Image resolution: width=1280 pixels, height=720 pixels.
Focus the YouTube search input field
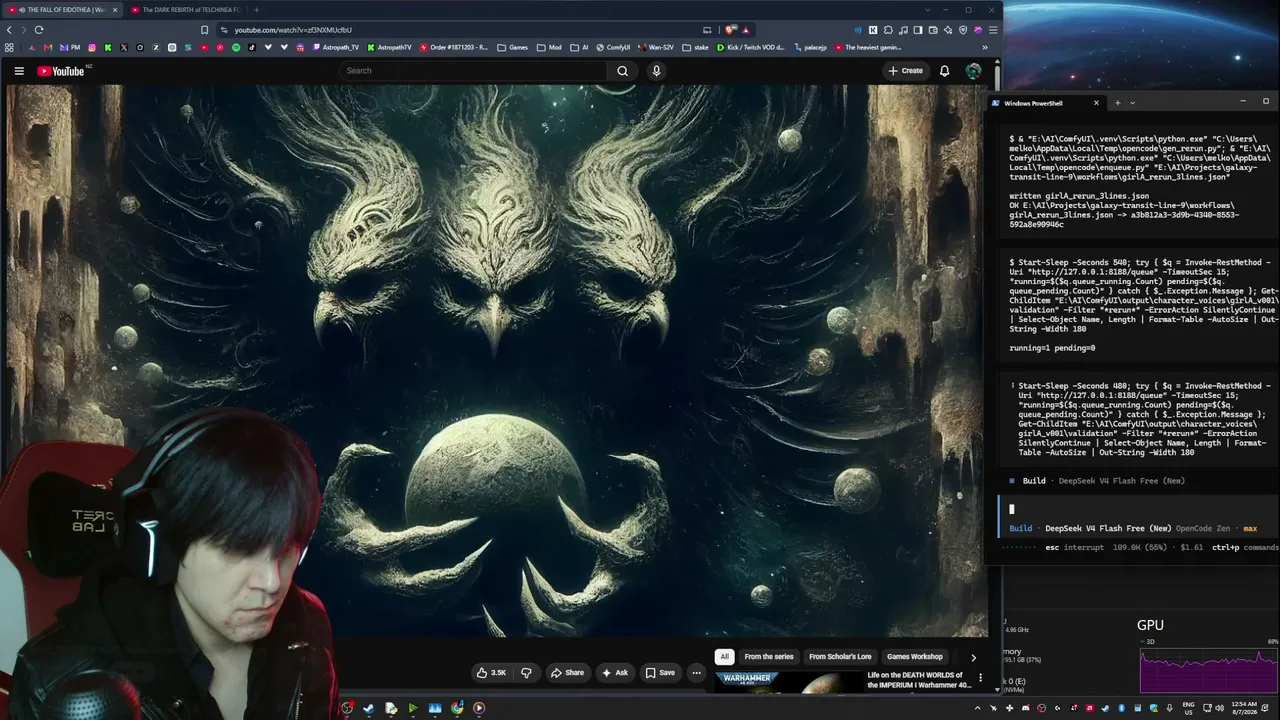[473, 71]
